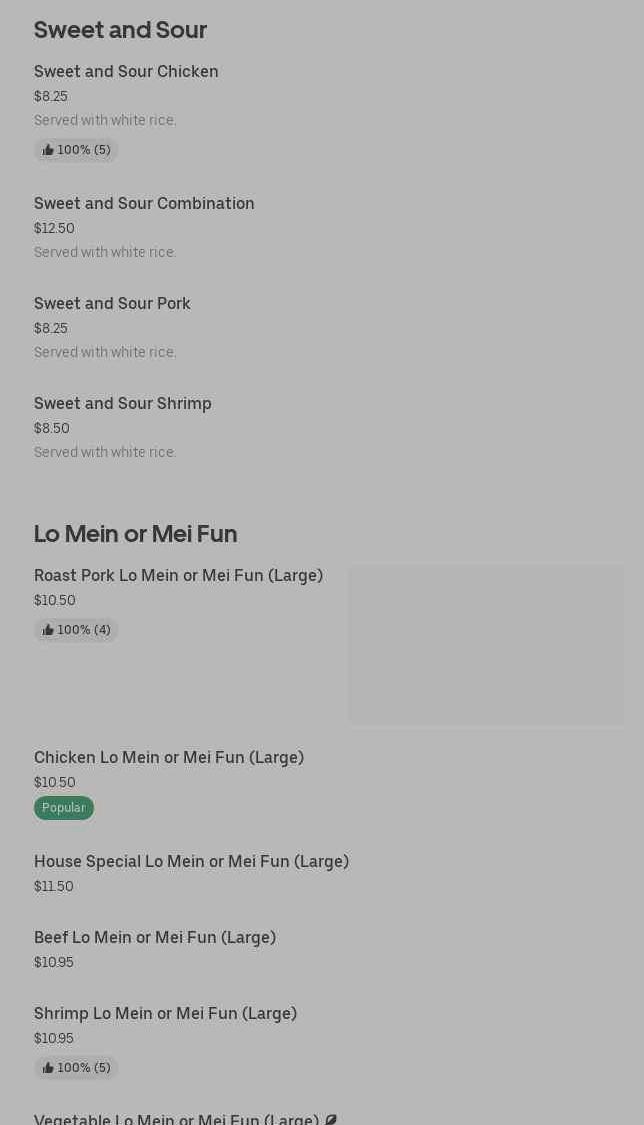Click thumbs-up rating on Shrimp Lo Mein

coord(76,1068)
